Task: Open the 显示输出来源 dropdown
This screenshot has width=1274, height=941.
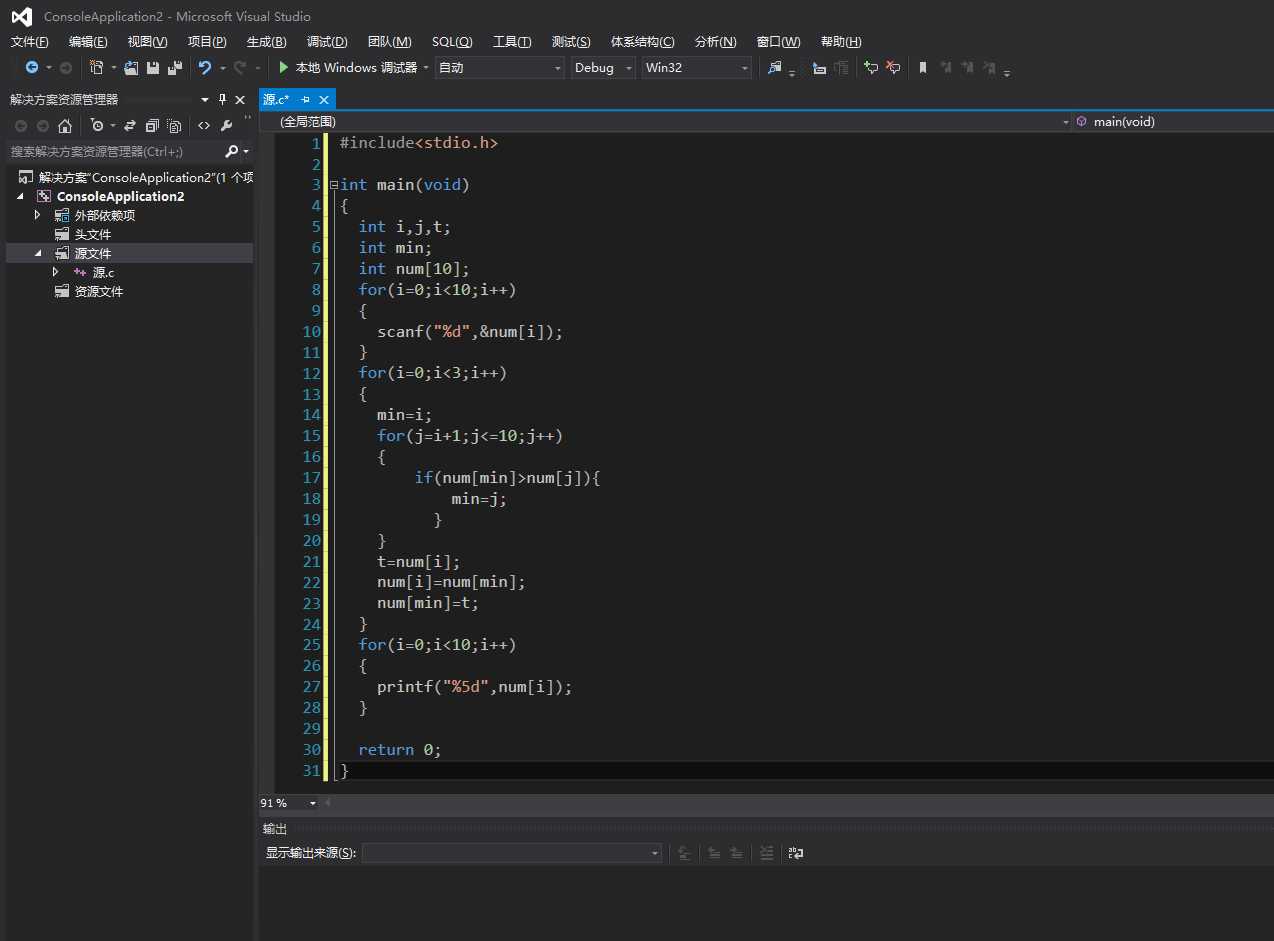Action: tap(512, 853)
